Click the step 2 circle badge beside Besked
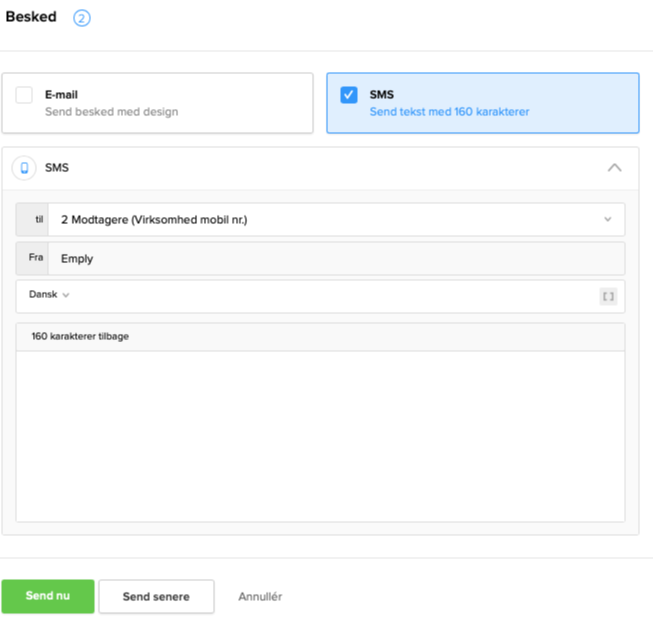 pos(82,18)
